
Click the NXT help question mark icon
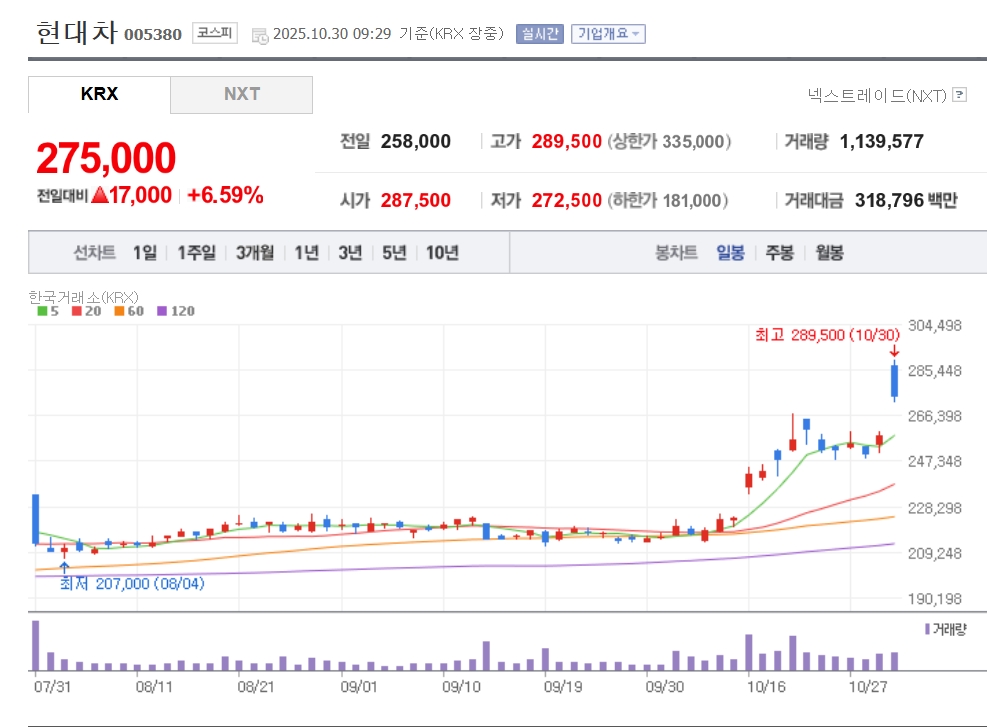click(960, 95)
